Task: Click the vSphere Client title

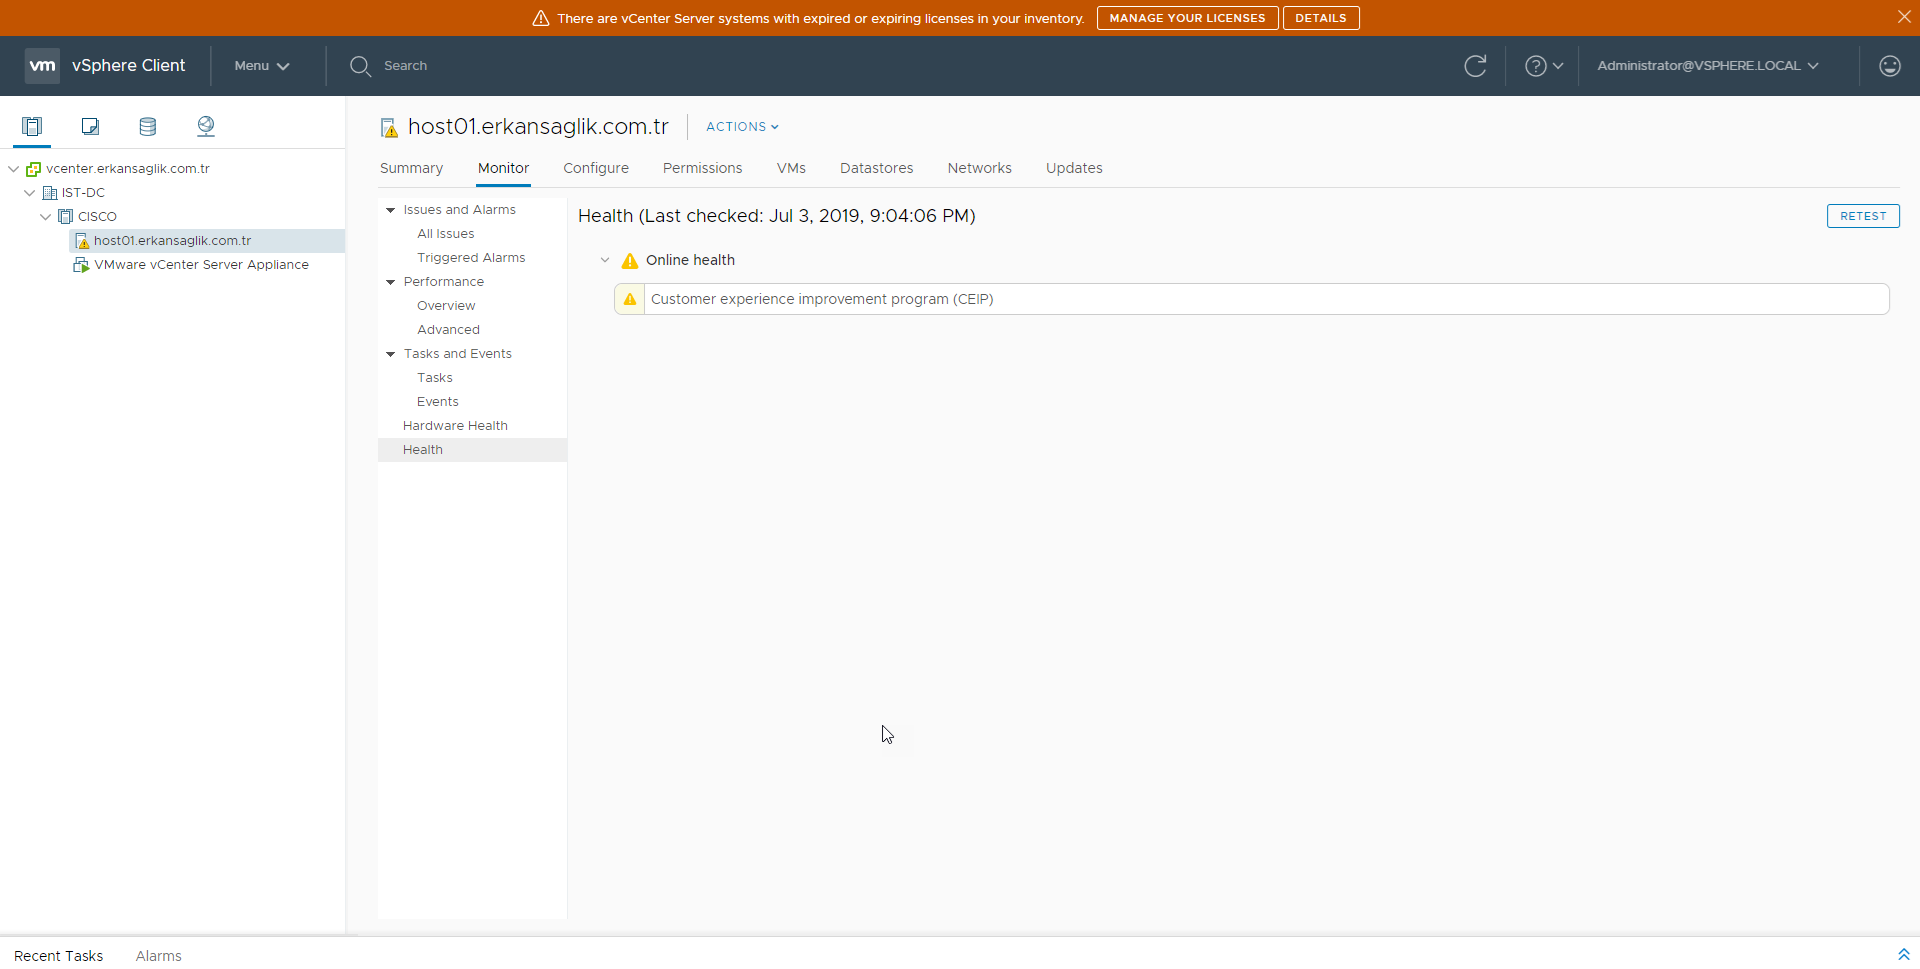Action: (x=128, y=66)
